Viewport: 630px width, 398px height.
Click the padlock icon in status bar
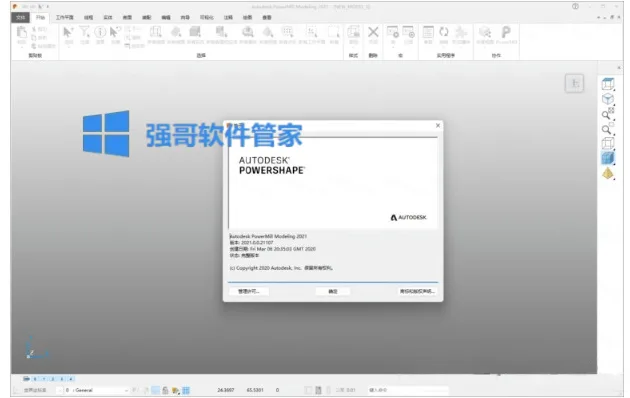point(165,390)
